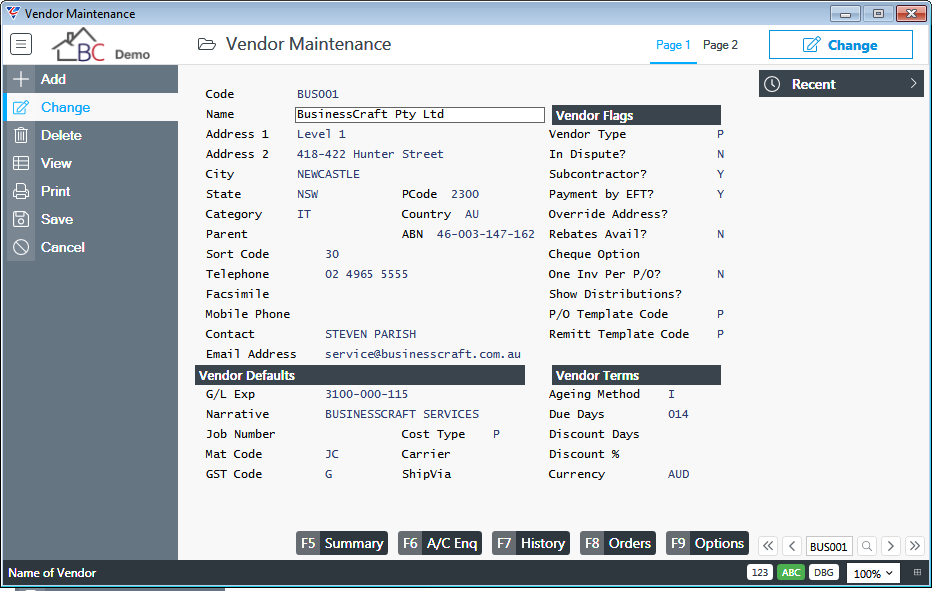Viewport: 939px width, 591px height.
Task: Click the Sort Code value 30
Action: [x=332, y=254]
